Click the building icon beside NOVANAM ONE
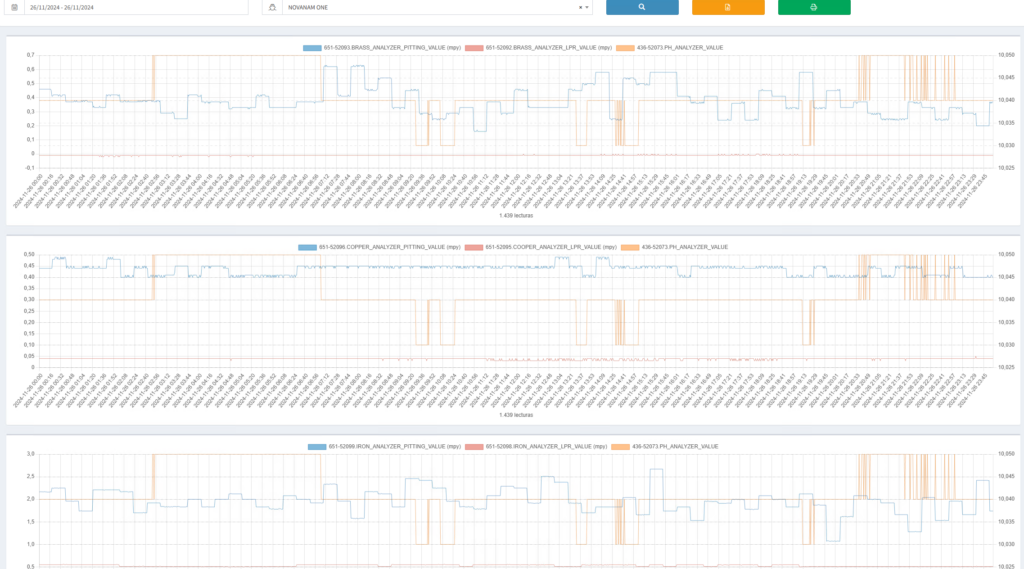The width and height of the screenshot is (1024, 569). [272, 7]
